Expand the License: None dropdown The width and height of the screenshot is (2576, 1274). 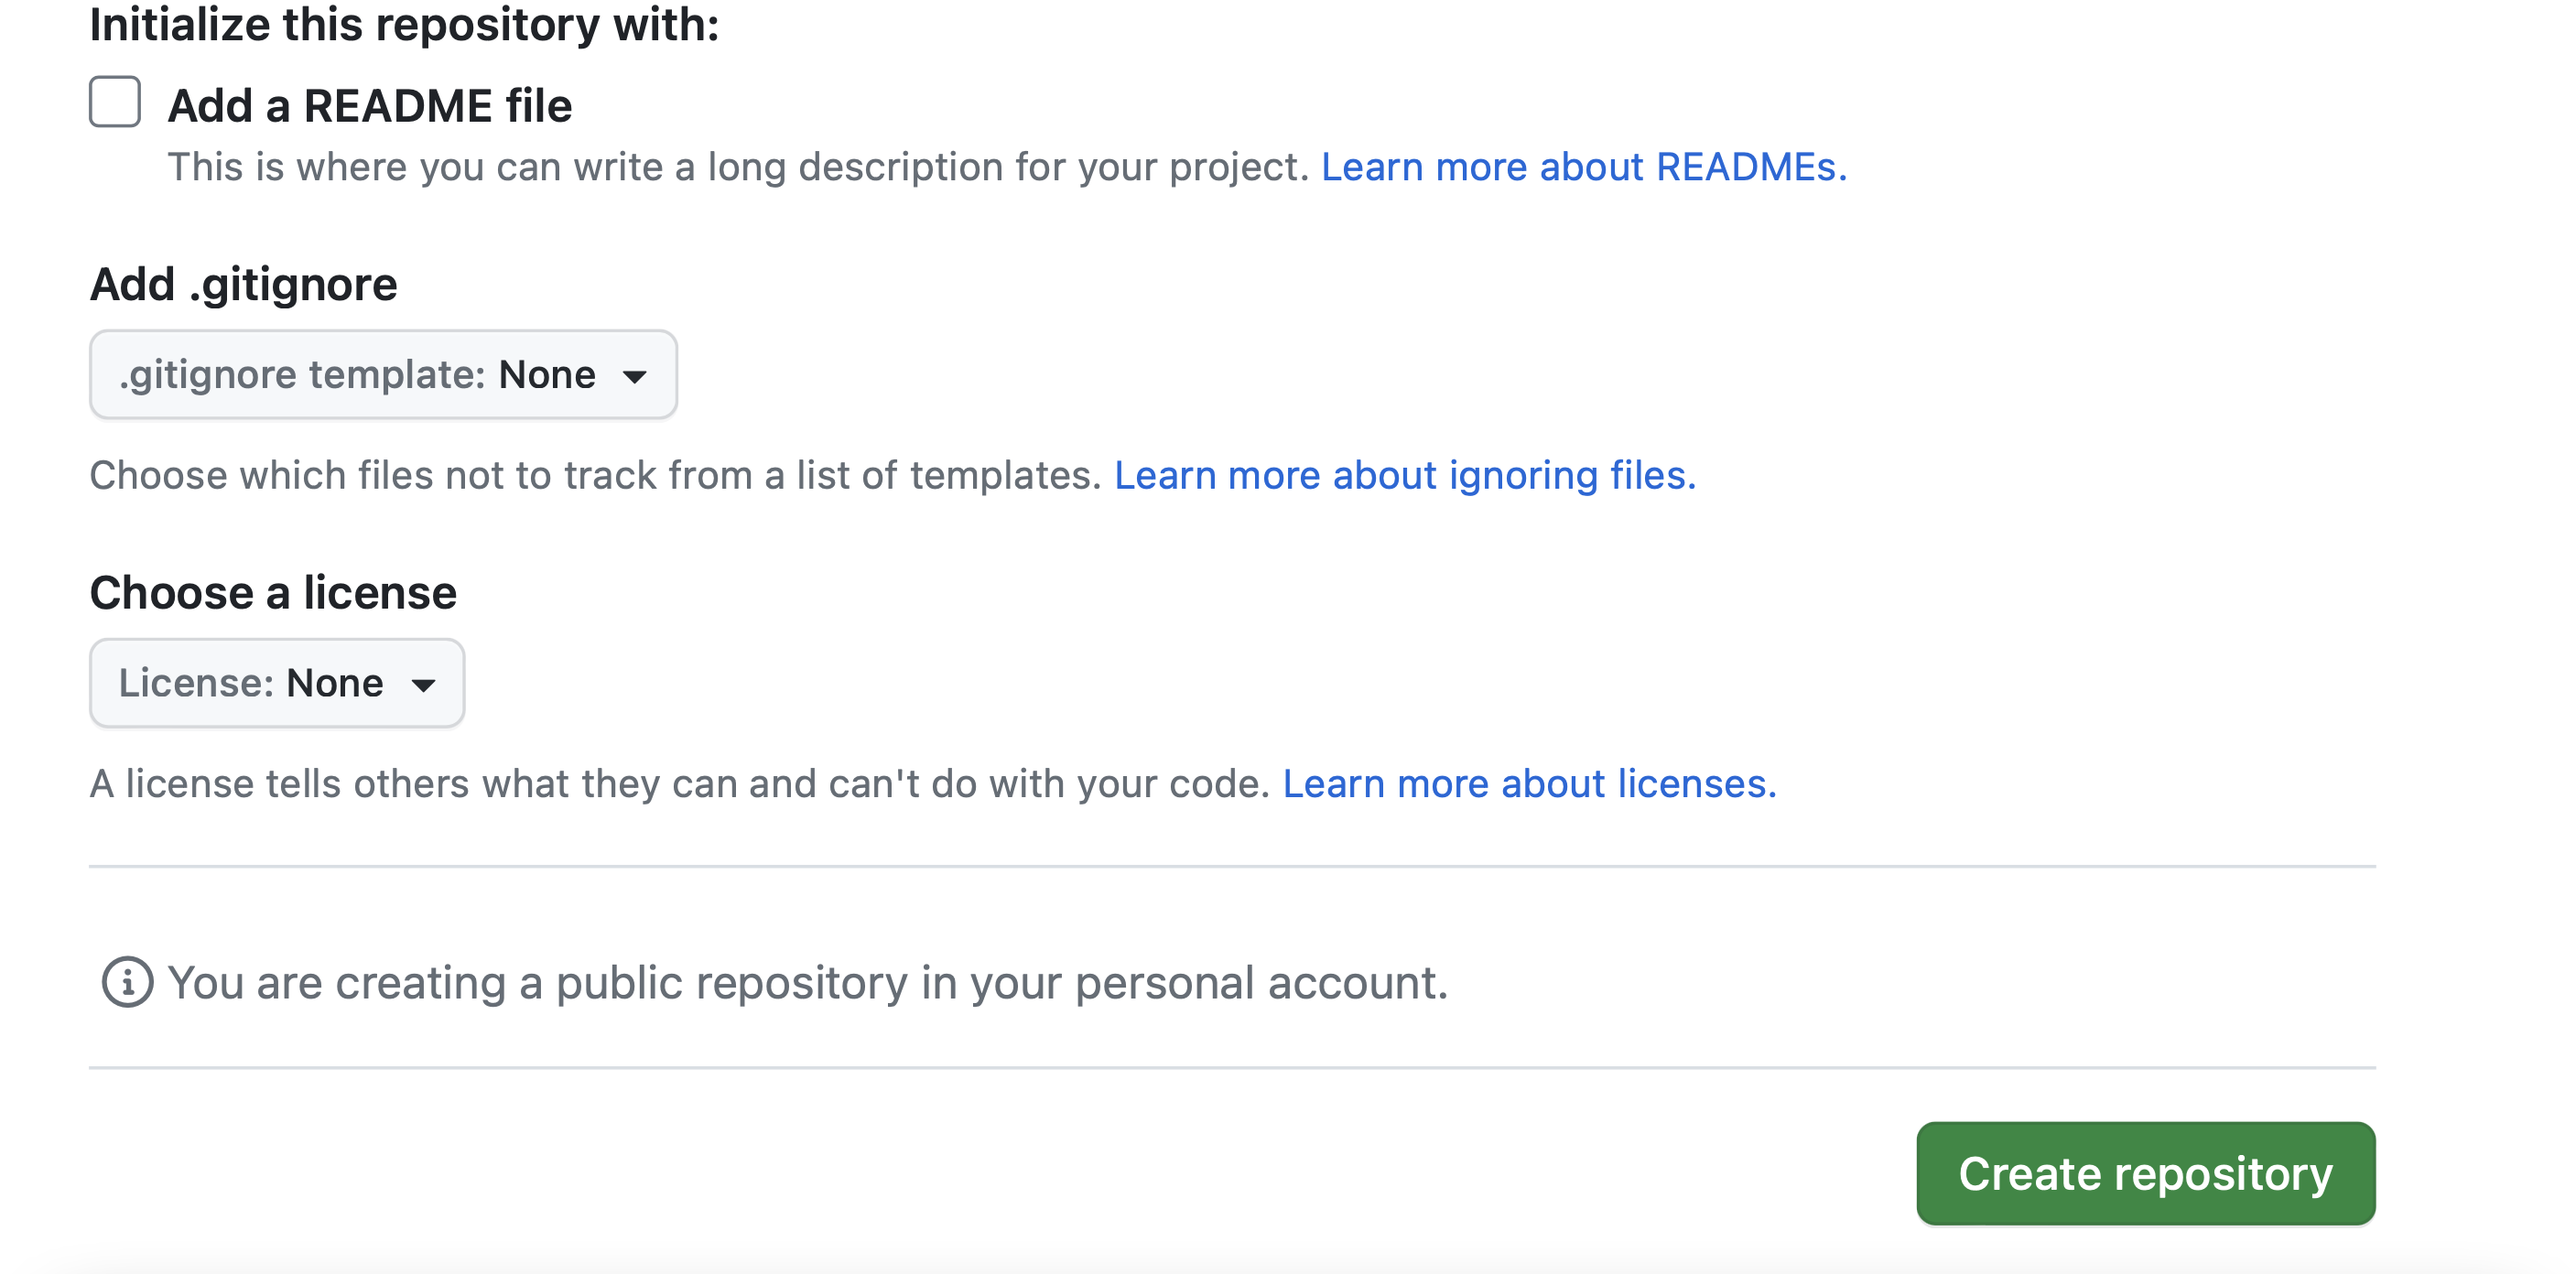click(x=277, y=683)
